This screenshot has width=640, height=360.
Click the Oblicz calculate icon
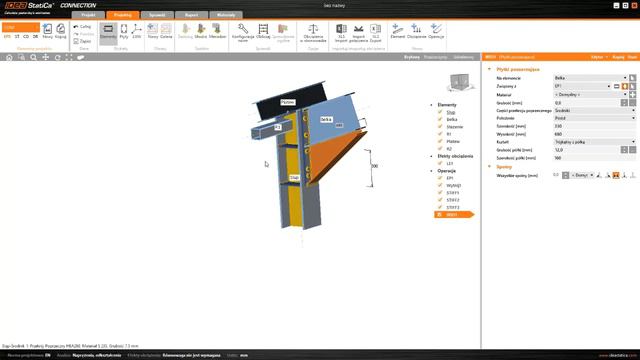click(x=263, y=31)
